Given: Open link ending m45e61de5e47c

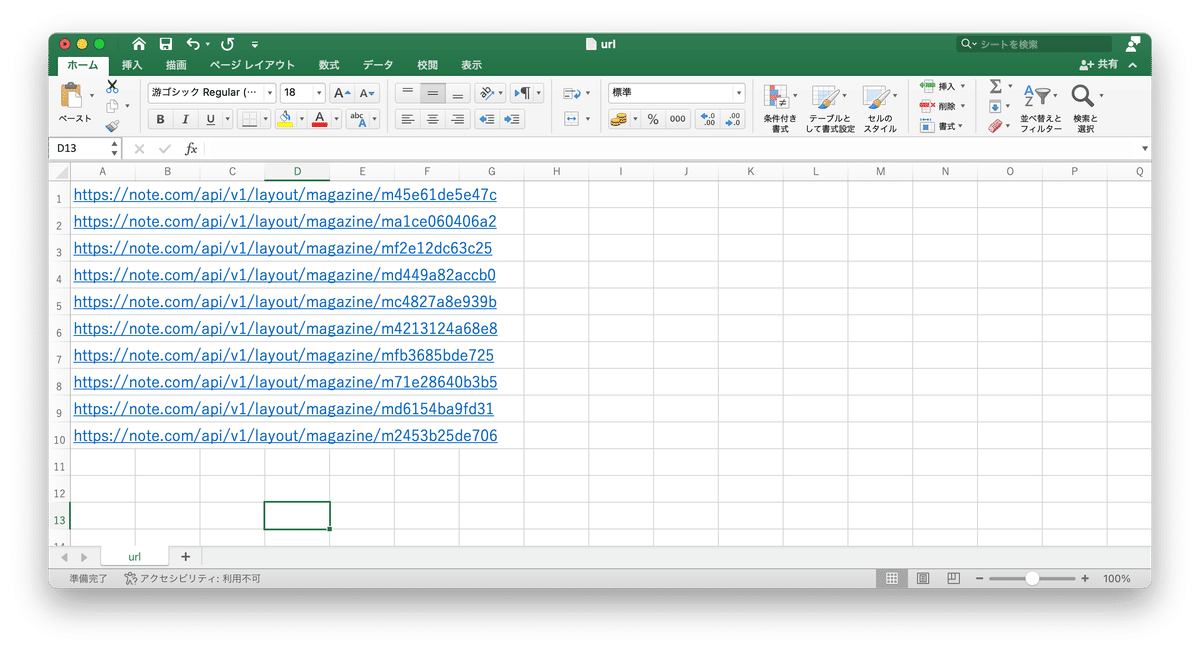Looking at the screenshot, I should (285, 195).
